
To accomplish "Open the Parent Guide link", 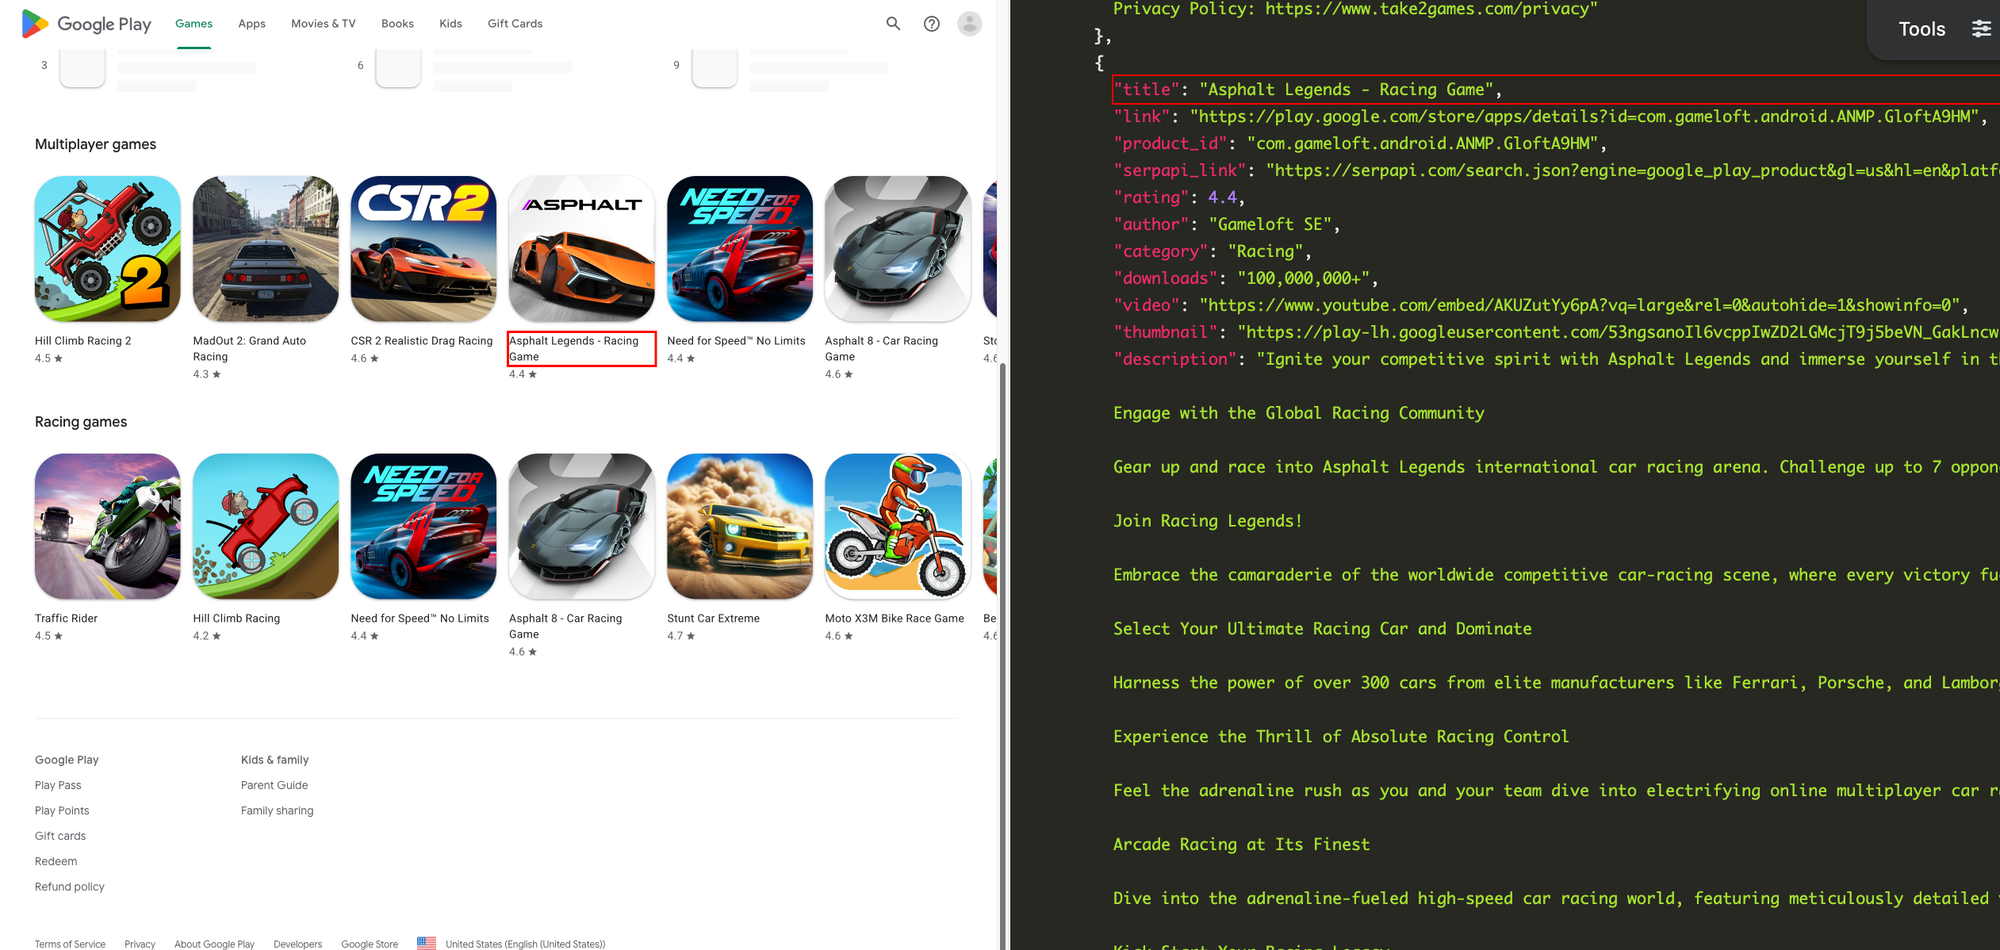I will coord(274,785).
